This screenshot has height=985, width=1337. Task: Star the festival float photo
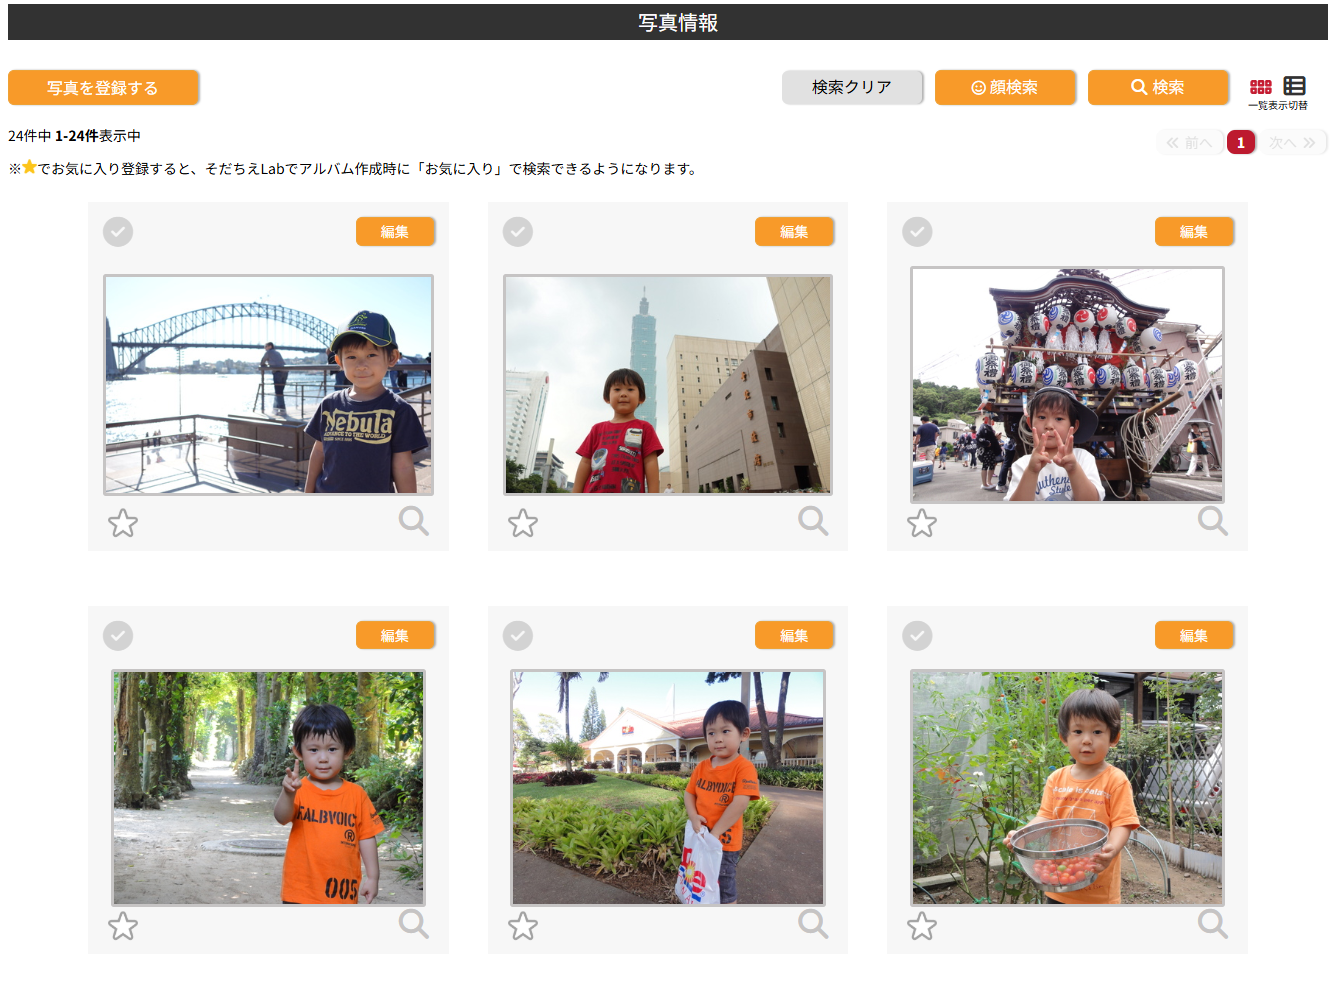click(x=922, y=523)
